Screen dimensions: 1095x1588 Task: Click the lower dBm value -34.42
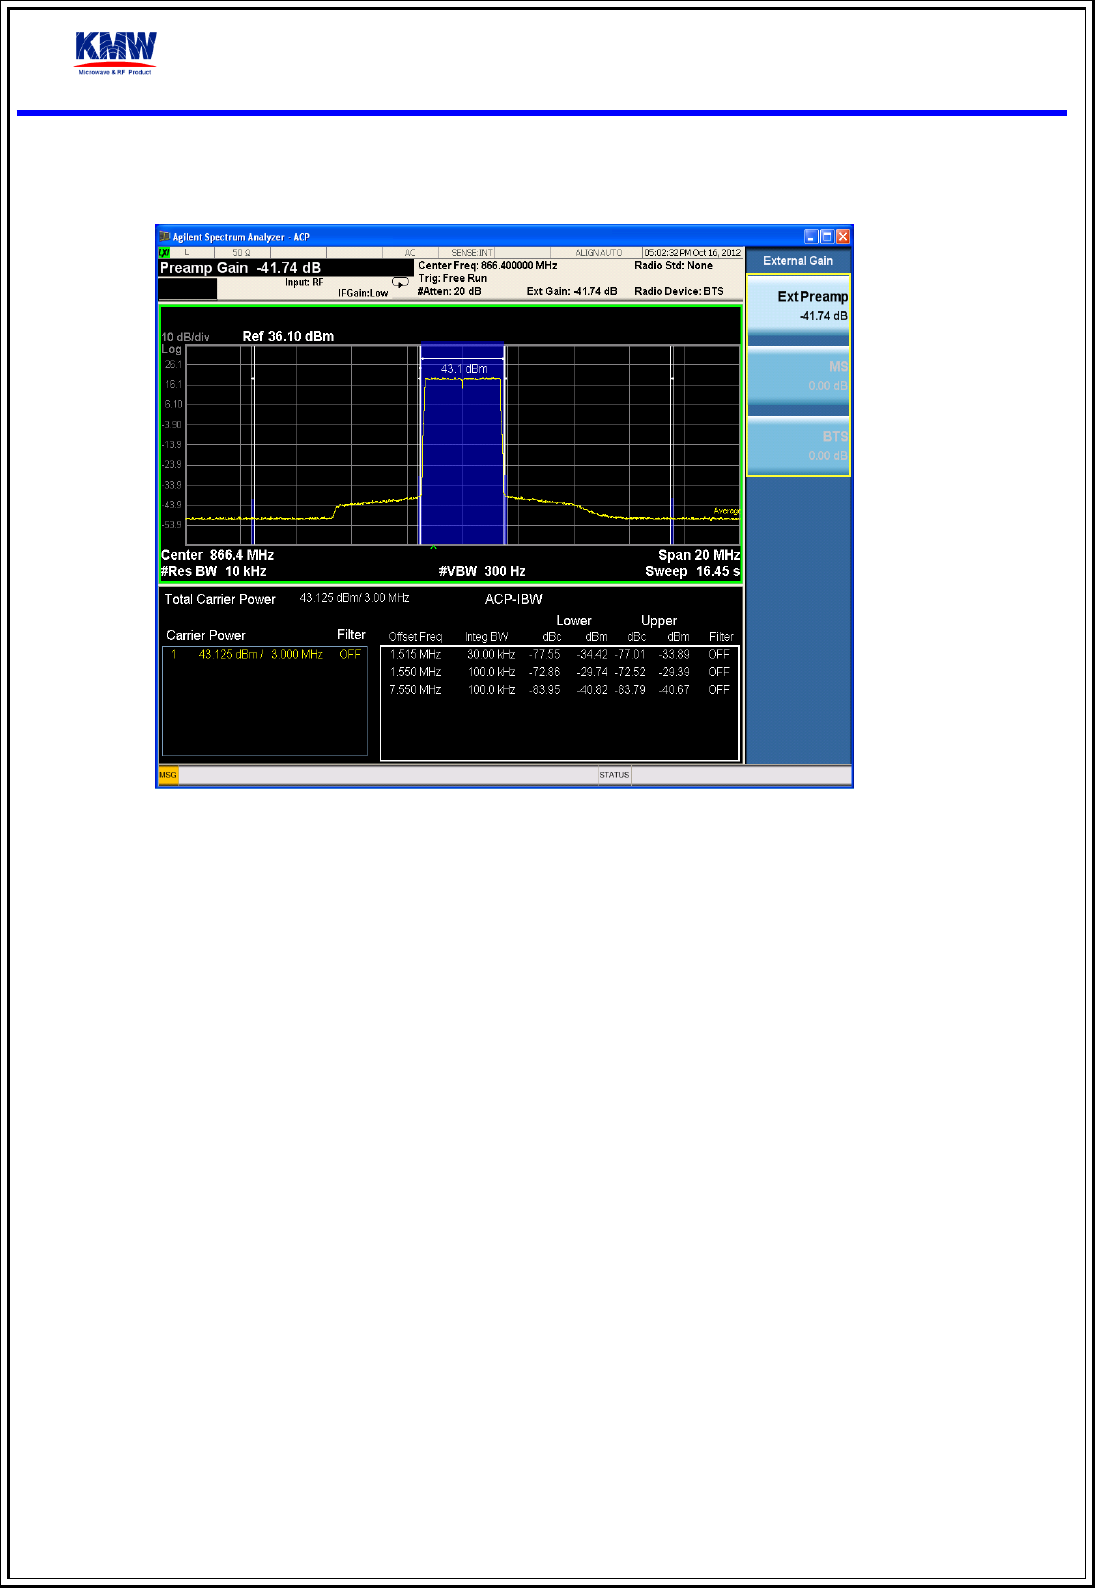pyautogui.click(x=592, y=655)
